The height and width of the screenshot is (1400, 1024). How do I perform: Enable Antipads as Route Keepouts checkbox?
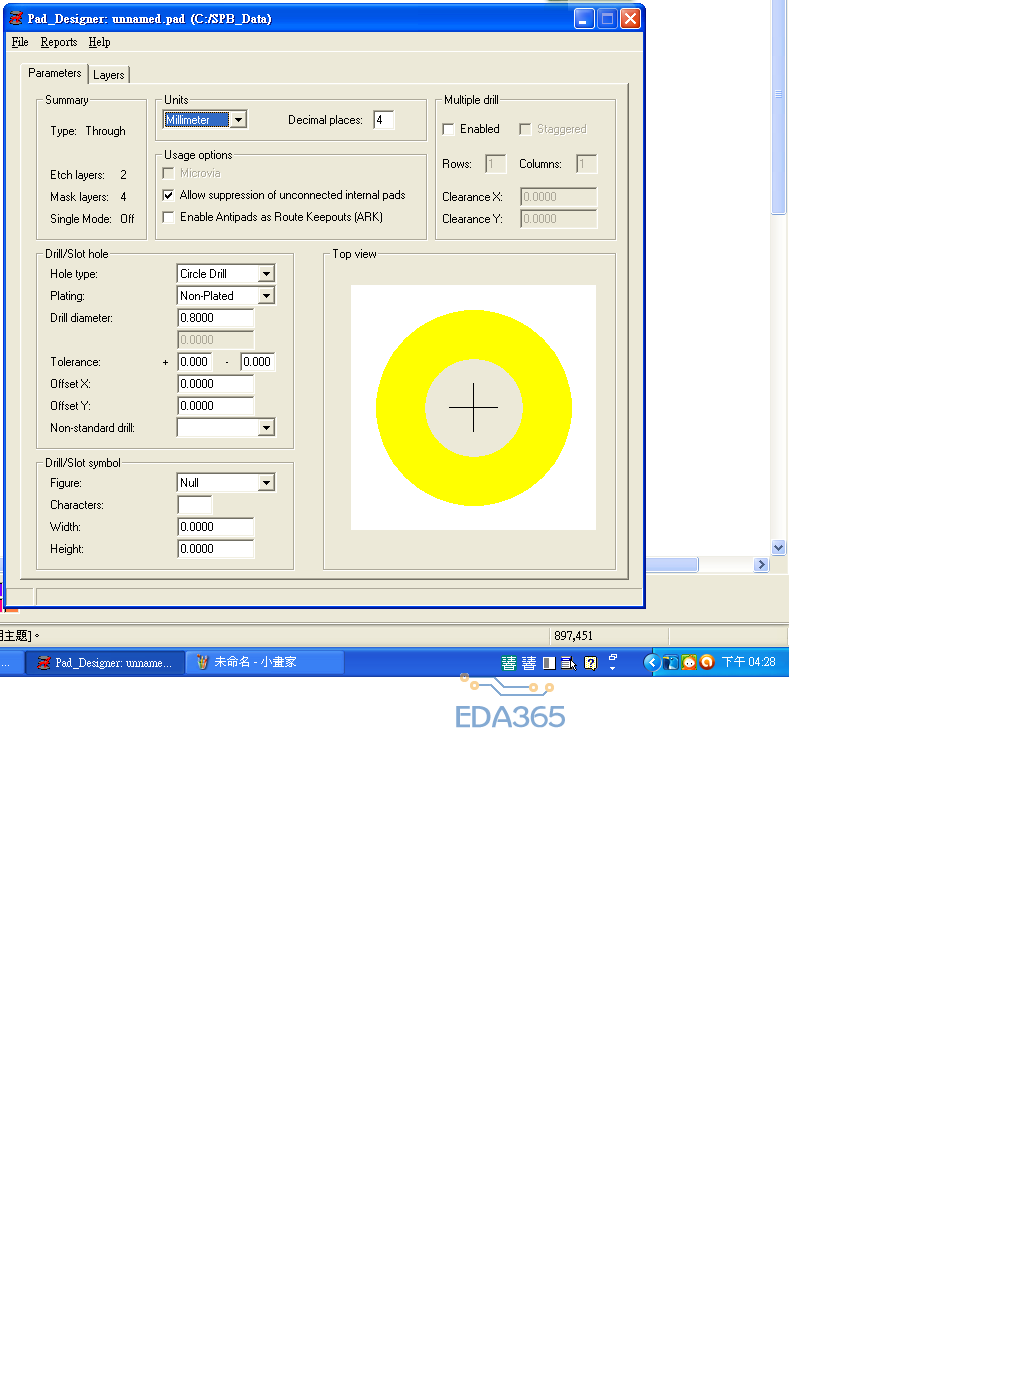[168, 217]
